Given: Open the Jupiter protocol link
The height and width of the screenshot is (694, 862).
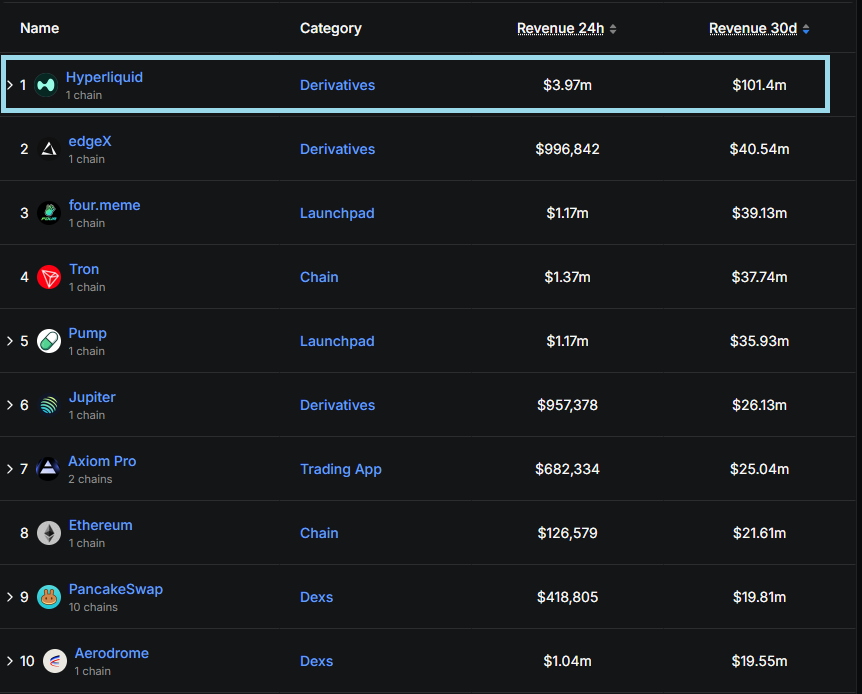Looking at the screenshot, I should pyautogui.click(x=92, y=397).
